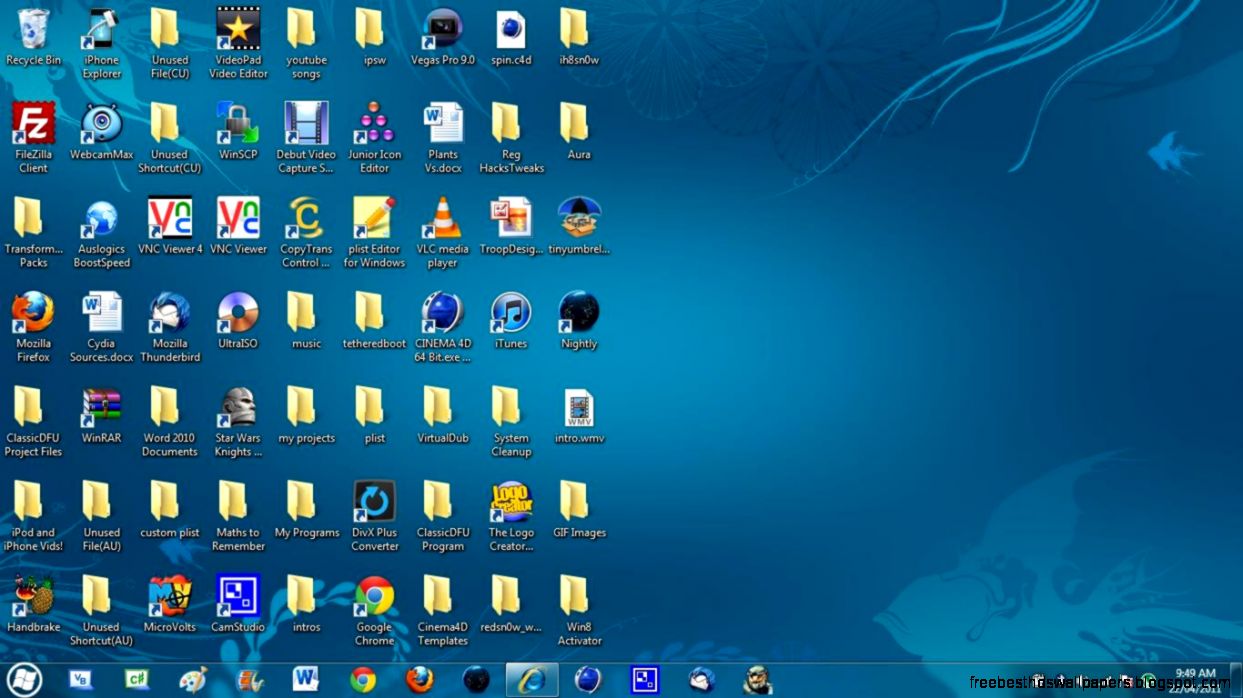Open Mozilla Firefox desktop shortcut

(33, 327)
